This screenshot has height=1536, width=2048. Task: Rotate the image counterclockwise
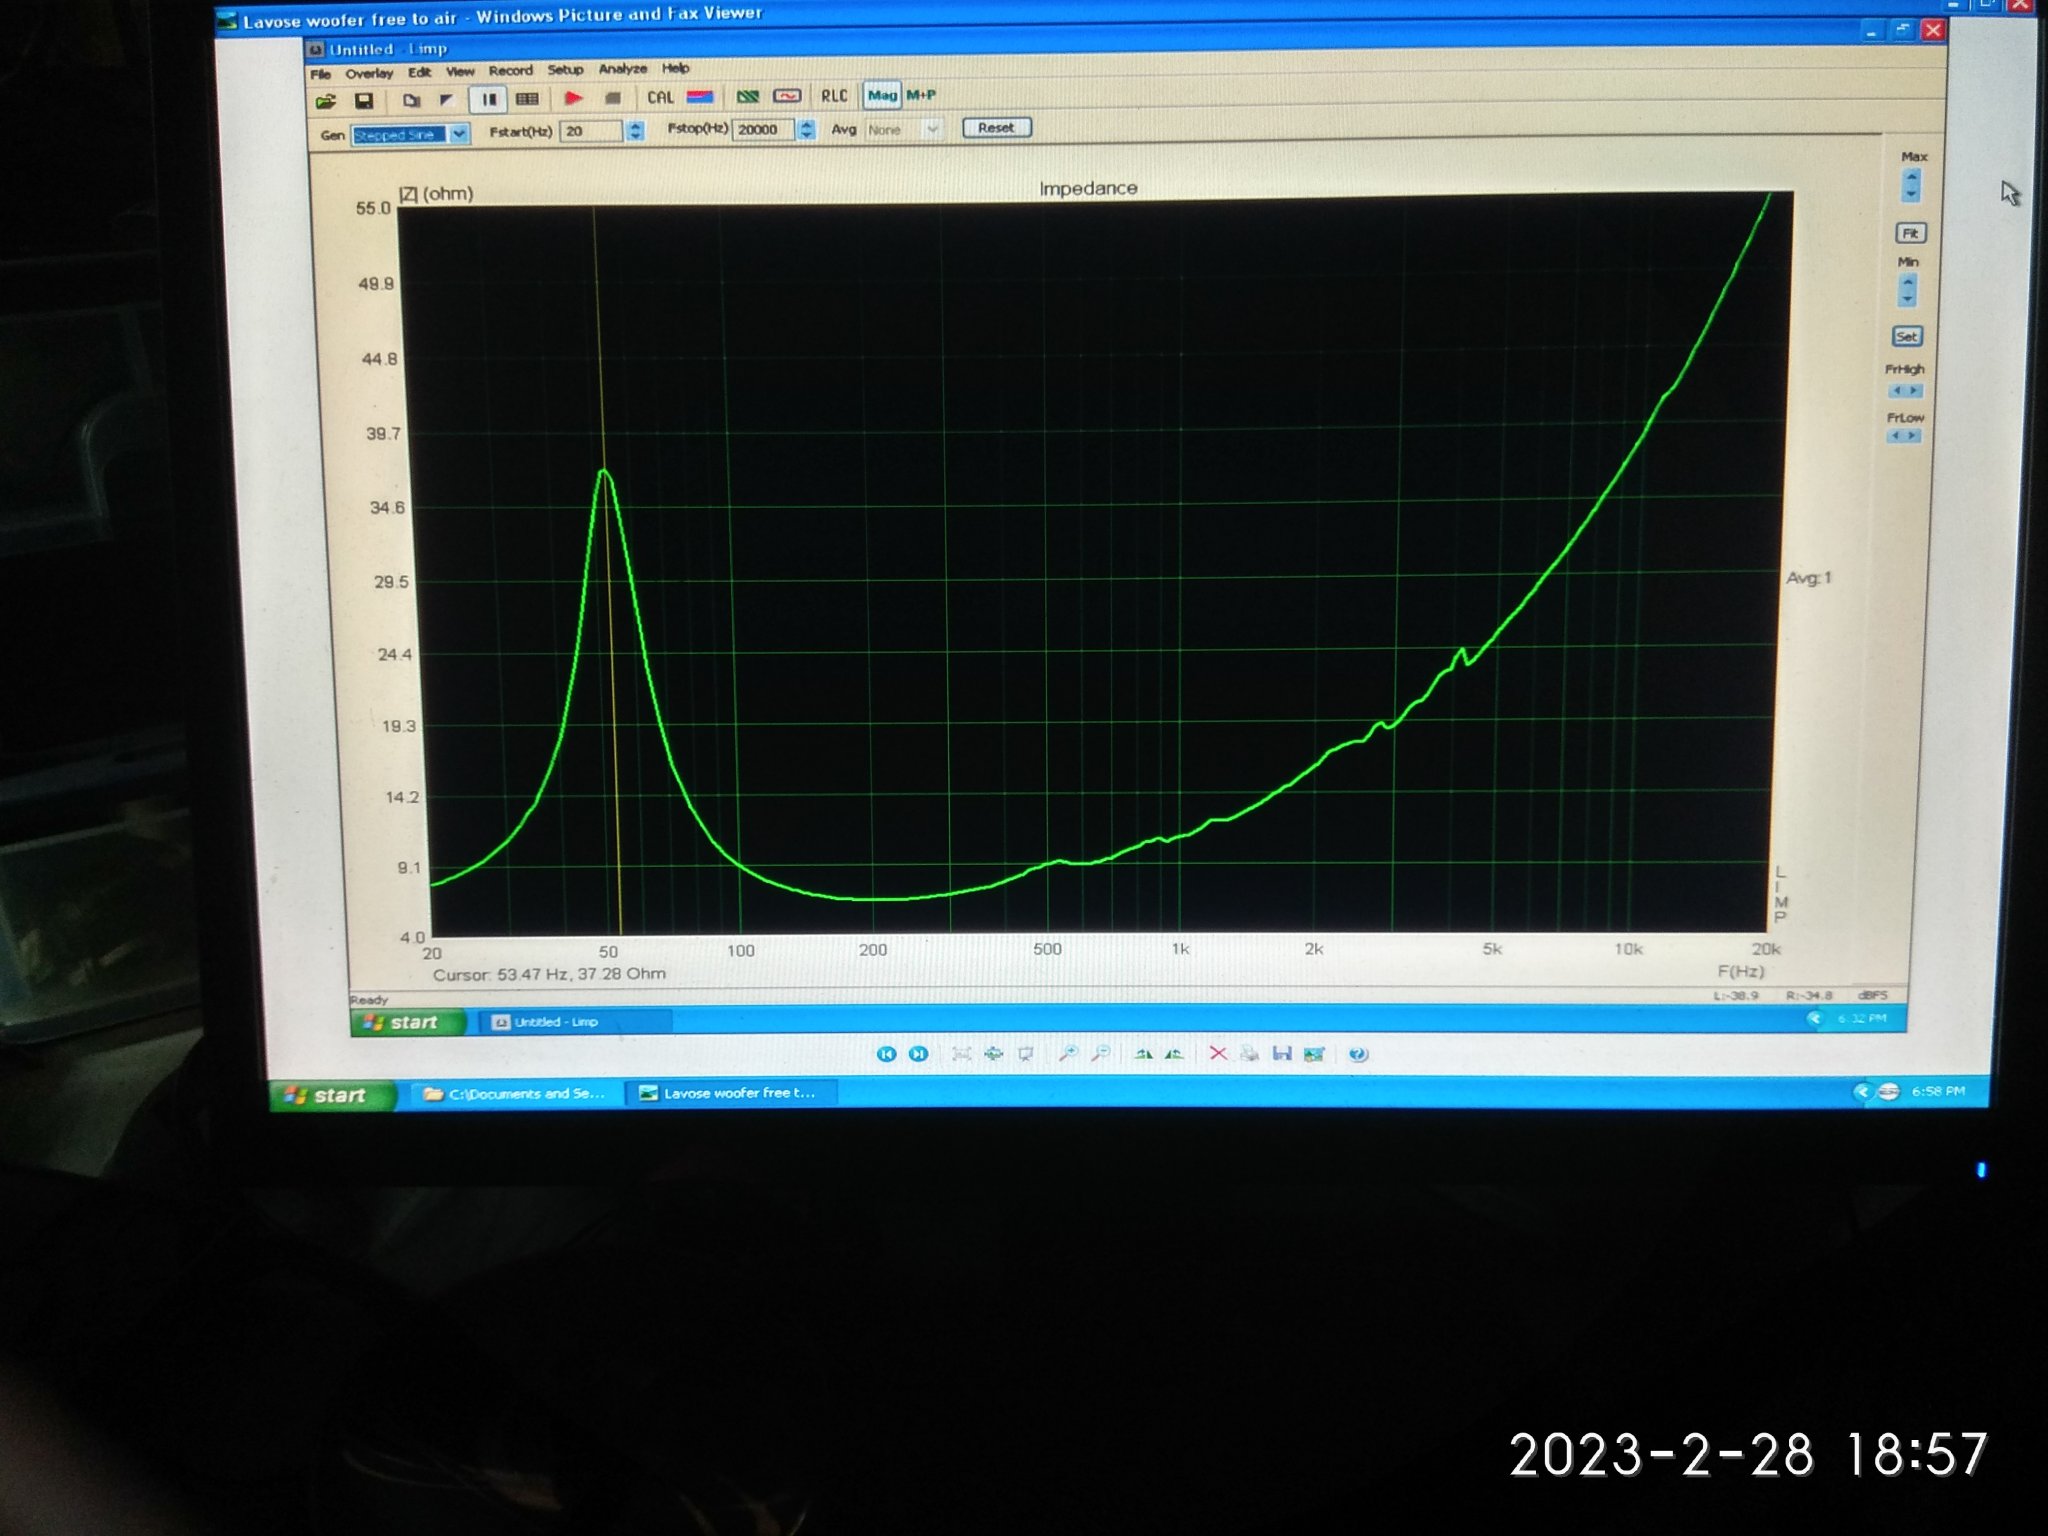click(x=1174, y=1054)
